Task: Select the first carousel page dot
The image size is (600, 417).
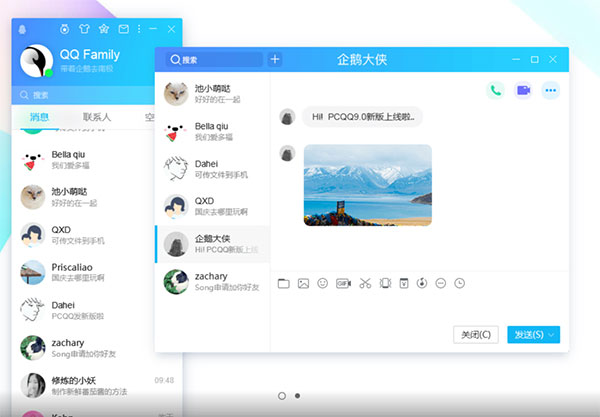Action: point(282,397)
